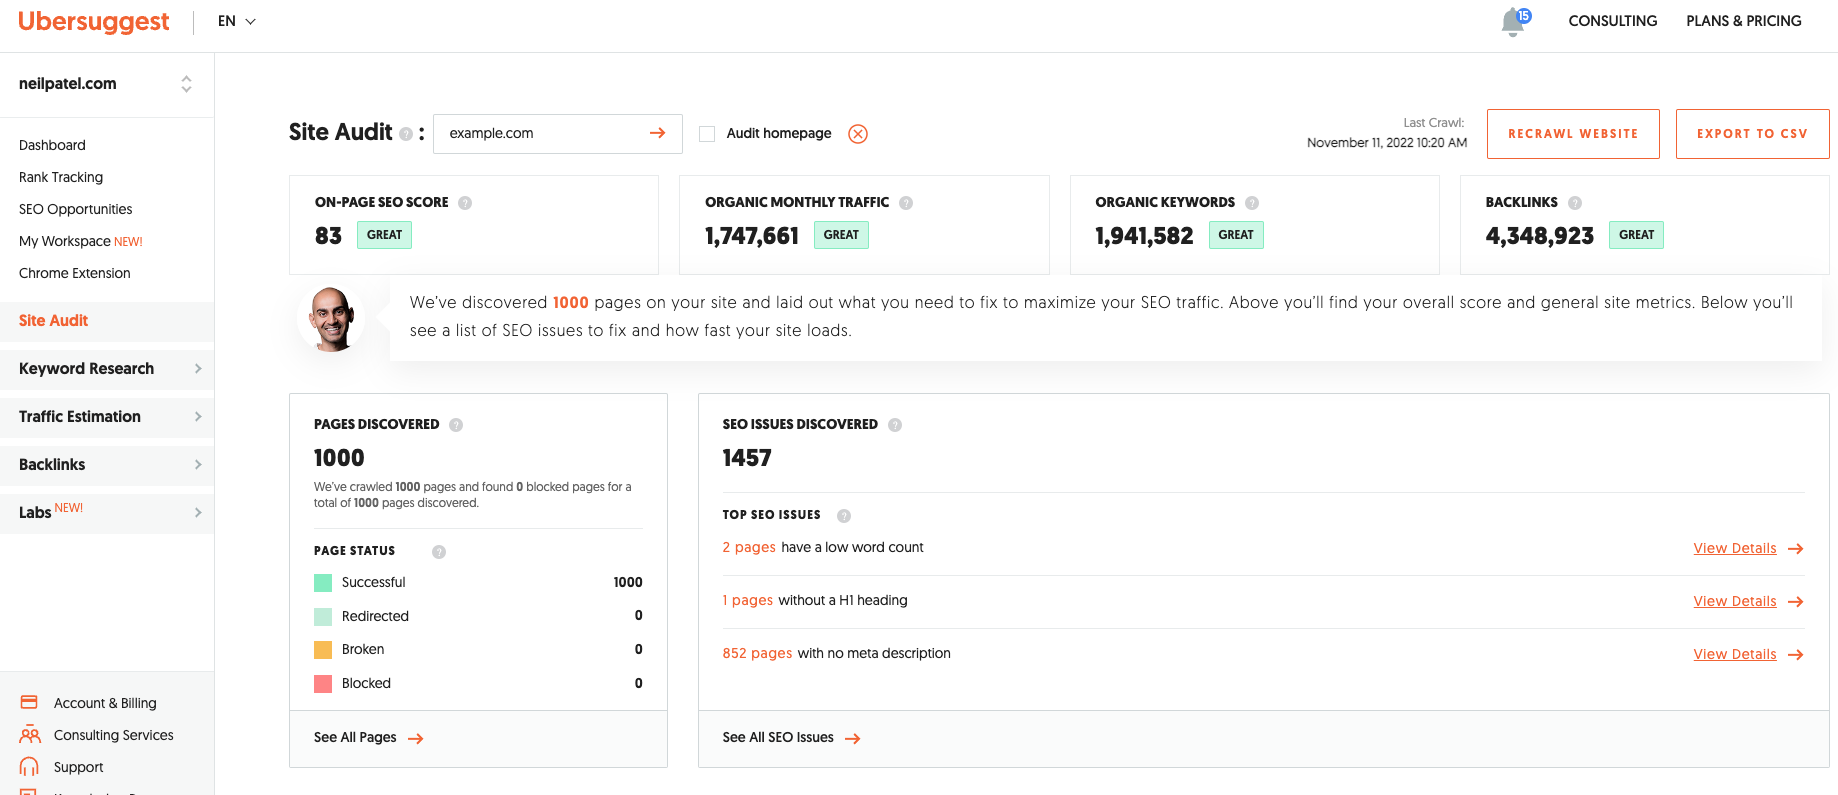The width and height of the screenshot is (1838, 795).
Task: Click the Account & Billing card icon
Action: [29, 703]
